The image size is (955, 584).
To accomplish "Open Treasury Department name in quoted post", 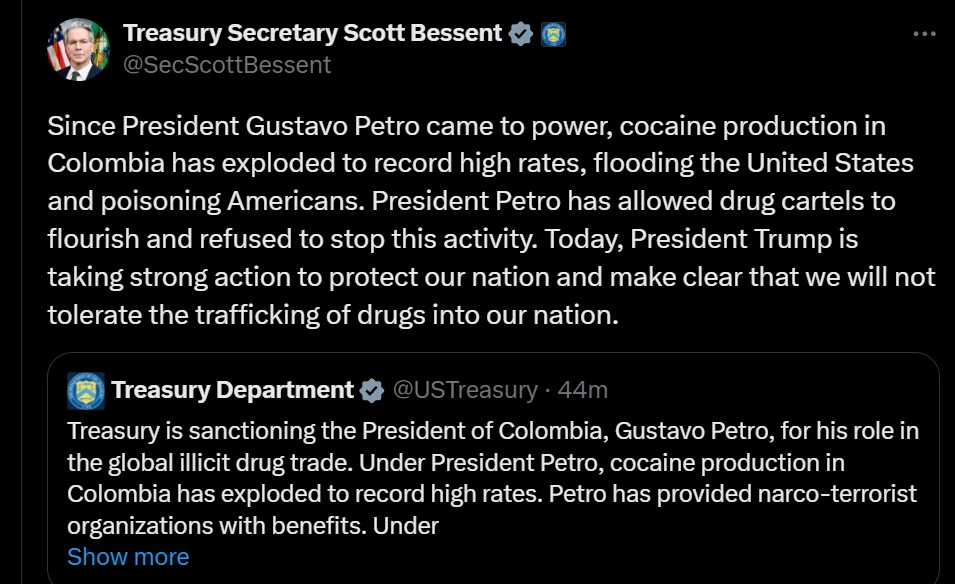I will [233, 390].
